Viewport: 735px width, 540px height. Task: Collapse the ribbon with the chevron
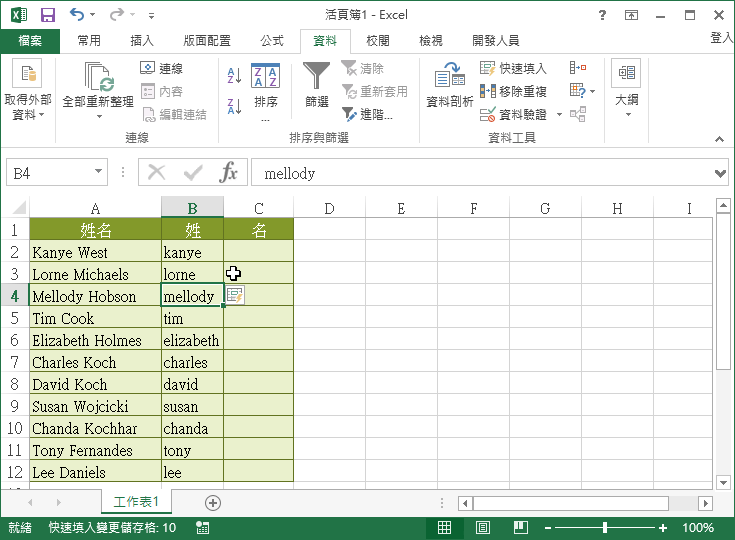(720, 139)
